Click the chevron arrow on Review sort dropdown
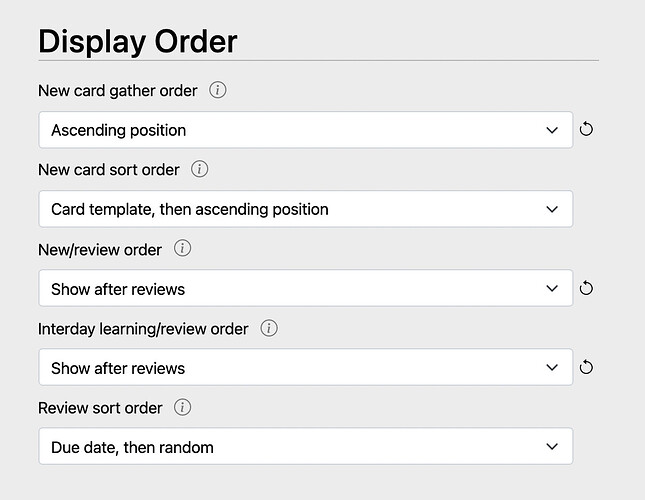The width and height of the screenshot is (645, 500). [552, 447]
